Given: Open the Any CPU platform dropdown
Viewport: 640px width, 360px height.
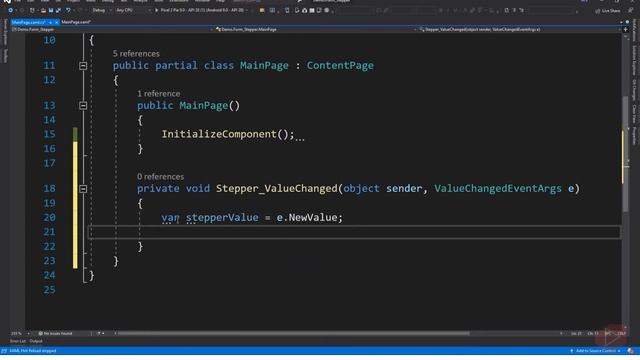Looking at the screenshot, I should 133,10.
